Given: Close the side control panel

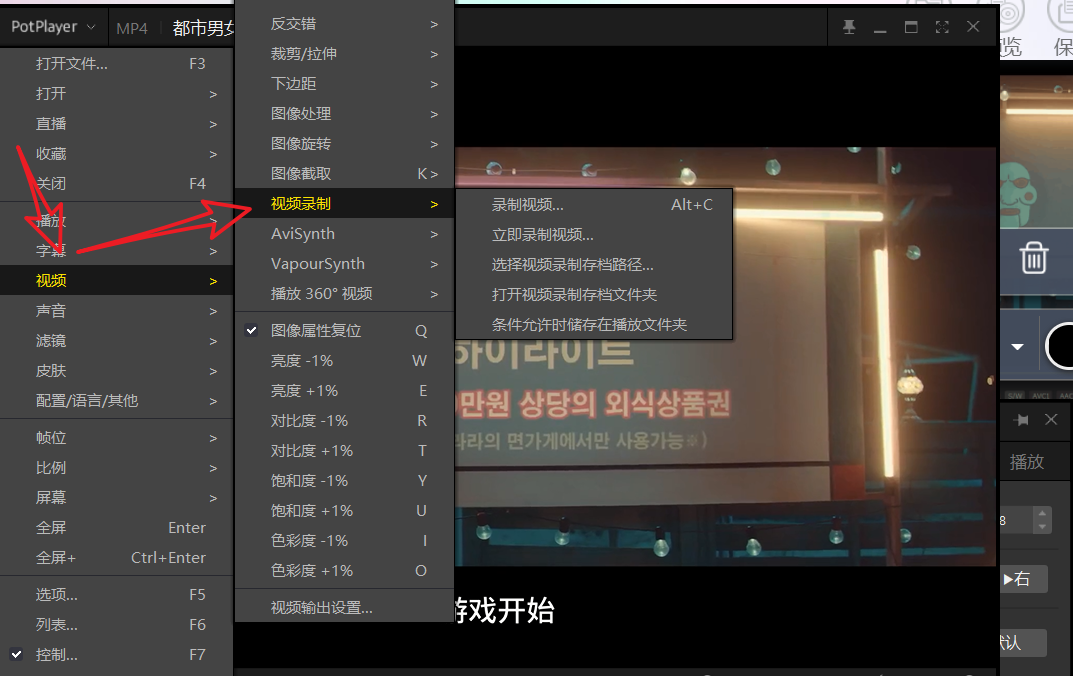Looking at the screenshot, I should 1051,420.
